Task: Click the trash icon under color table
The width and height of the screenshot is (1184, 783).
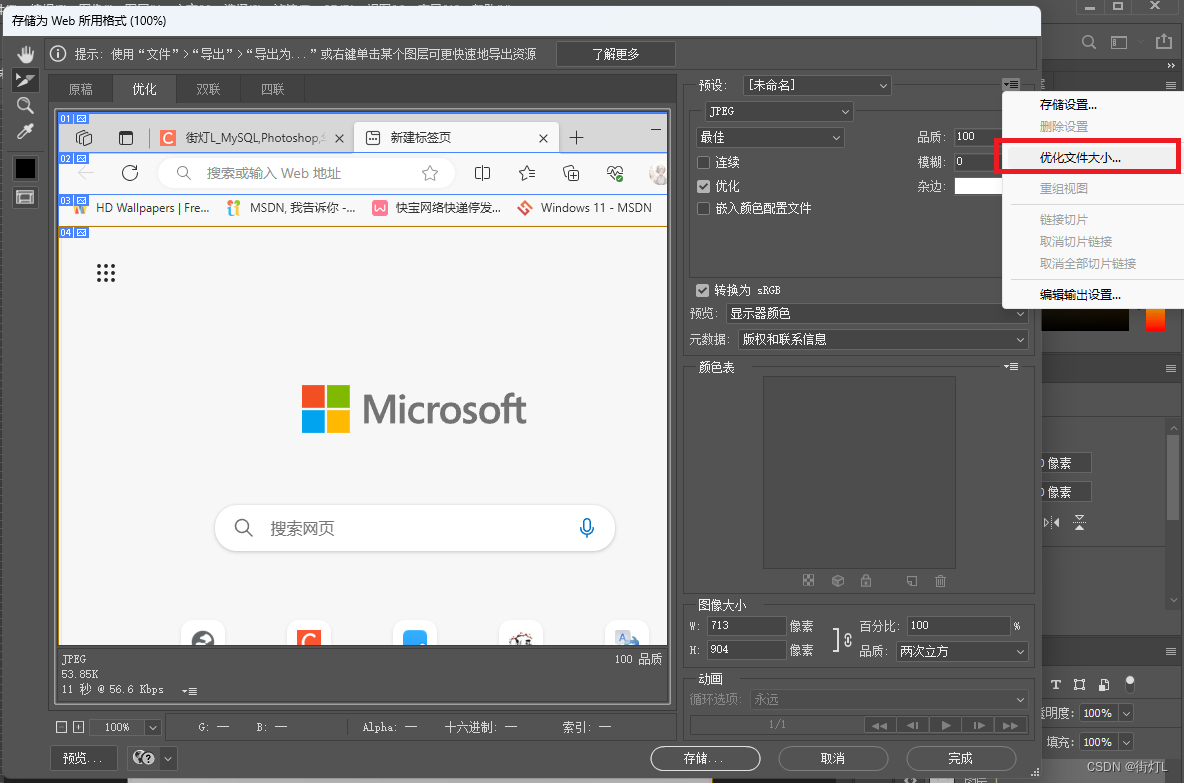Action: coord(940,580)
